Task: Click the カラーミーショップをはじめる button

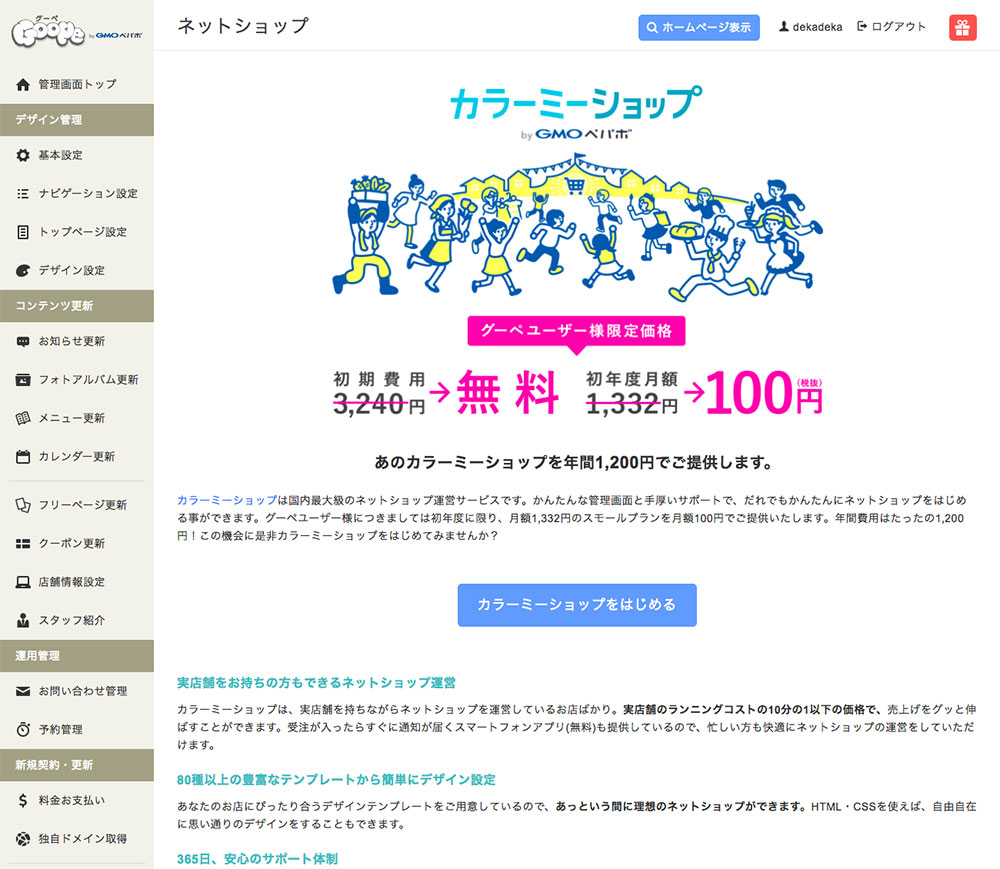Action: [x=577, y=605]
